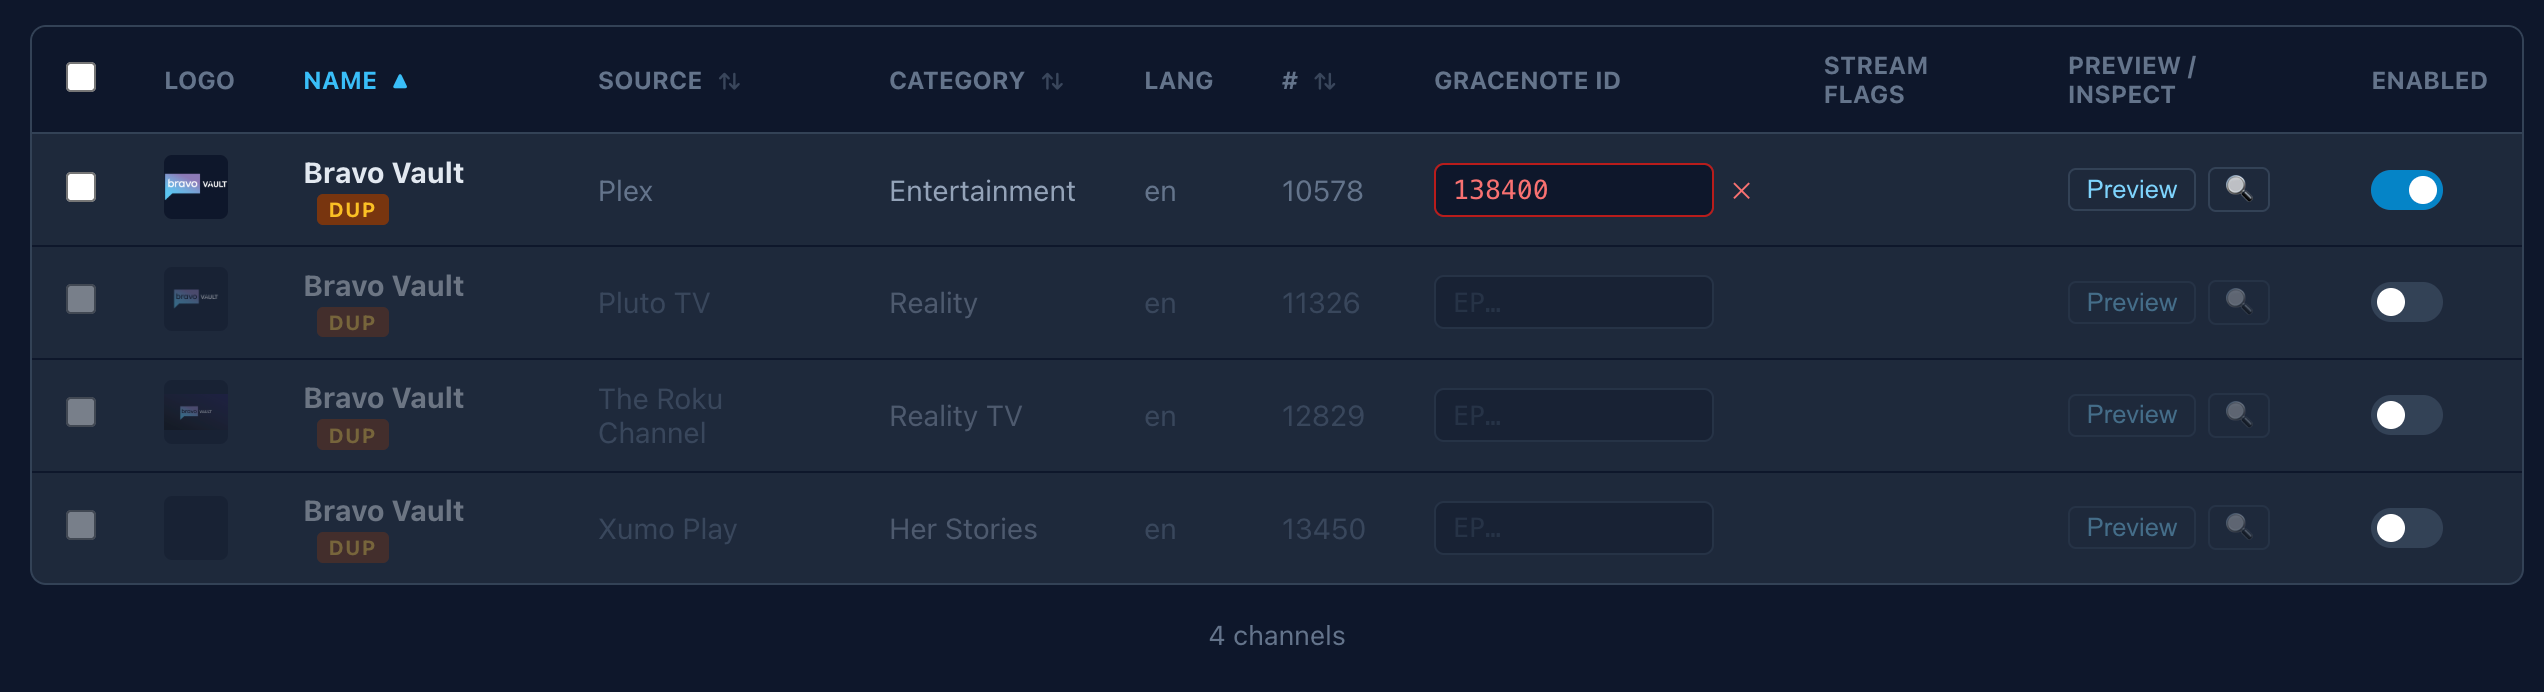
Task: Inspect The Roku Channel stream
Action: click(2238, 415)
